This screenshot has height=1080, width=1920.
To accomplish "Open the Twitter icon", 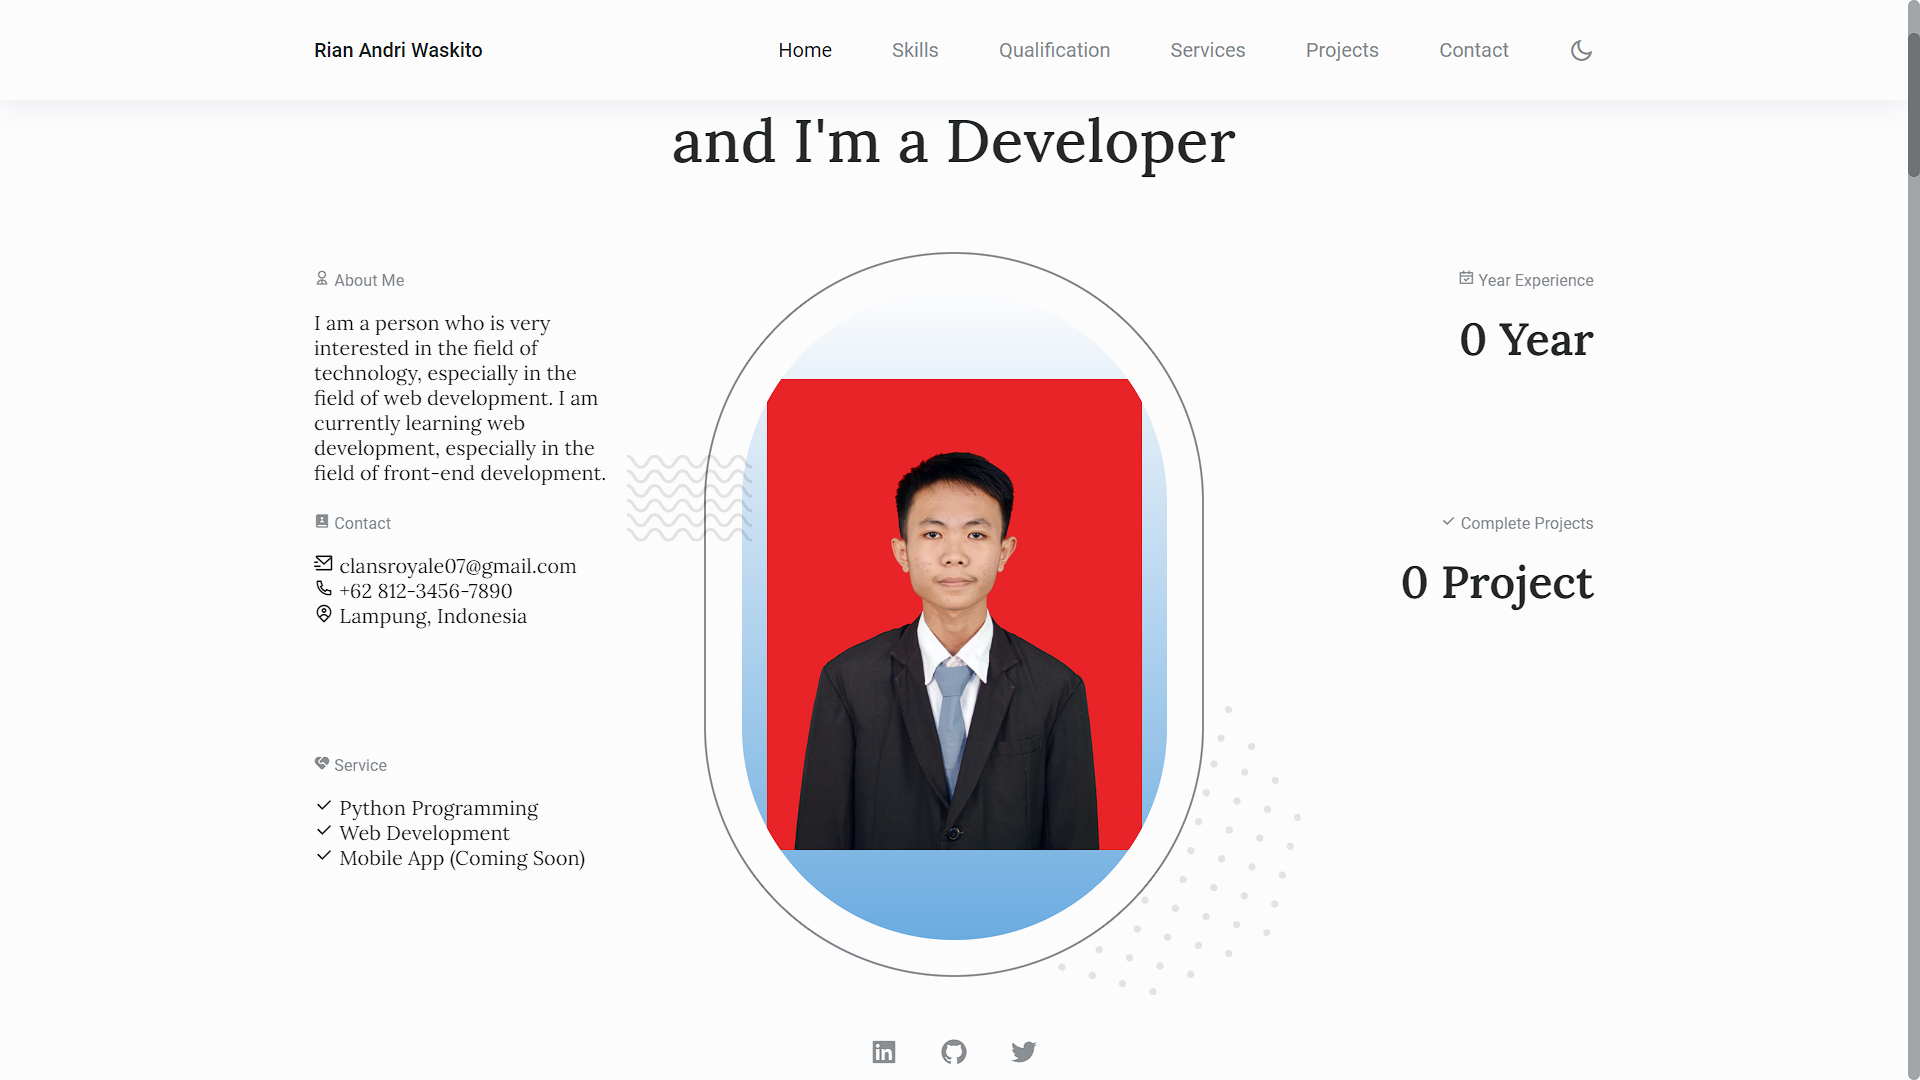I will 1023,1051.
